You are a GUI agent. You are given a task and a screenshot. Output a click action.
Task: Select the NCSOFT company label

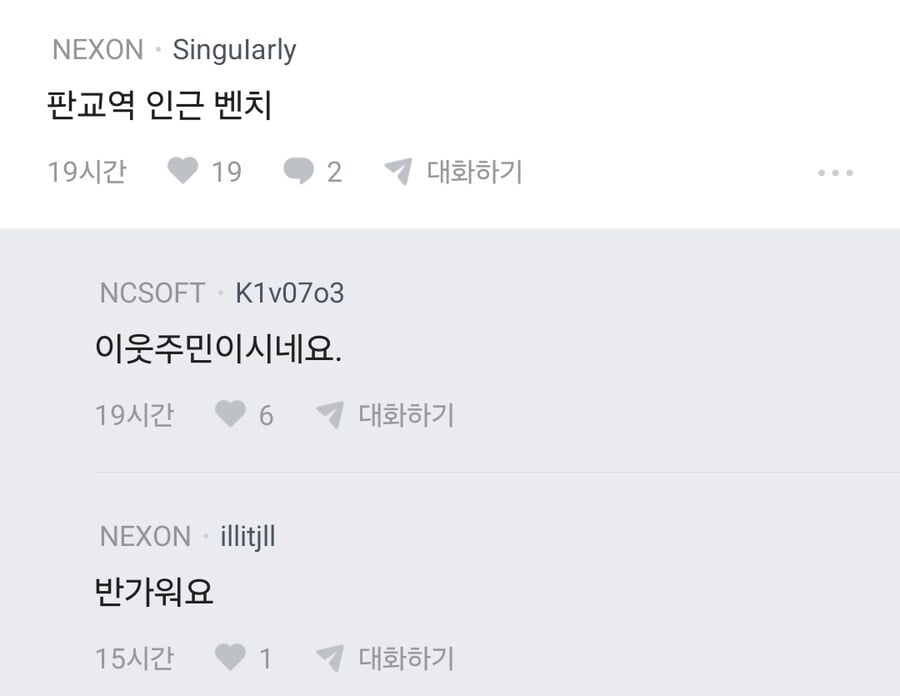click(152, 293)
